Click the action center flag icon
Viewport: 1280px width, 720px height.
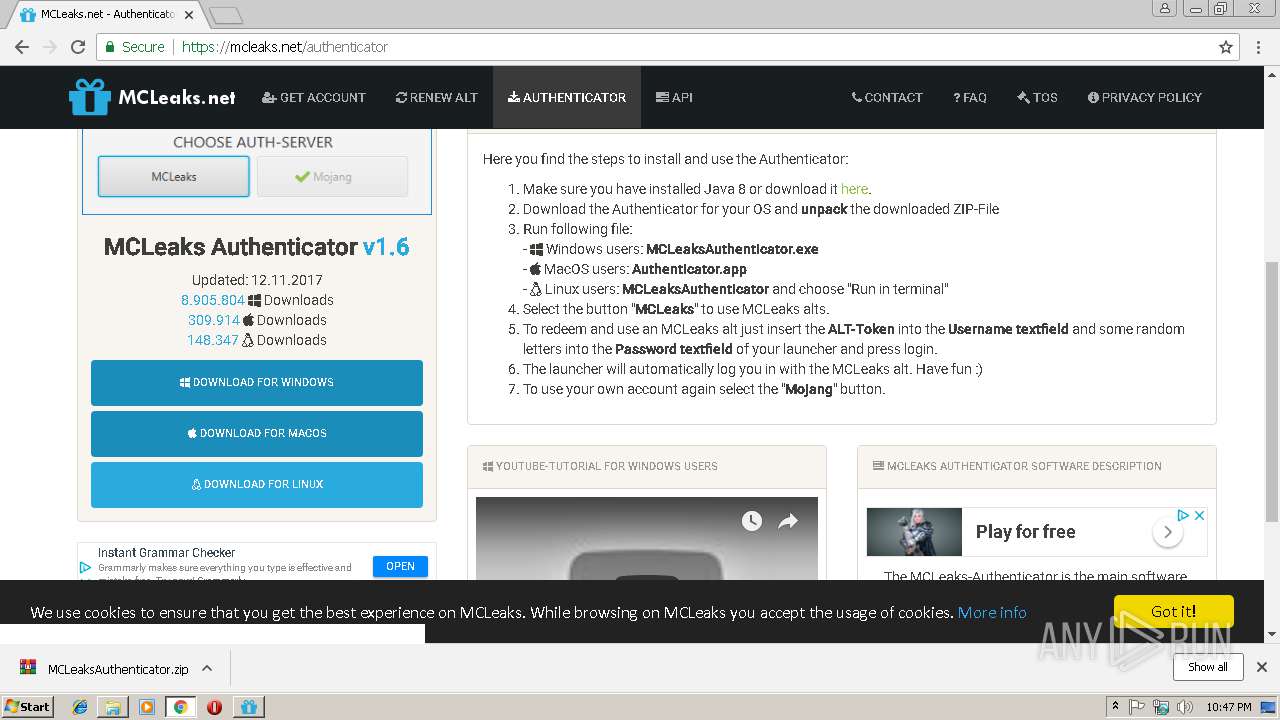tap(1137, 707)
